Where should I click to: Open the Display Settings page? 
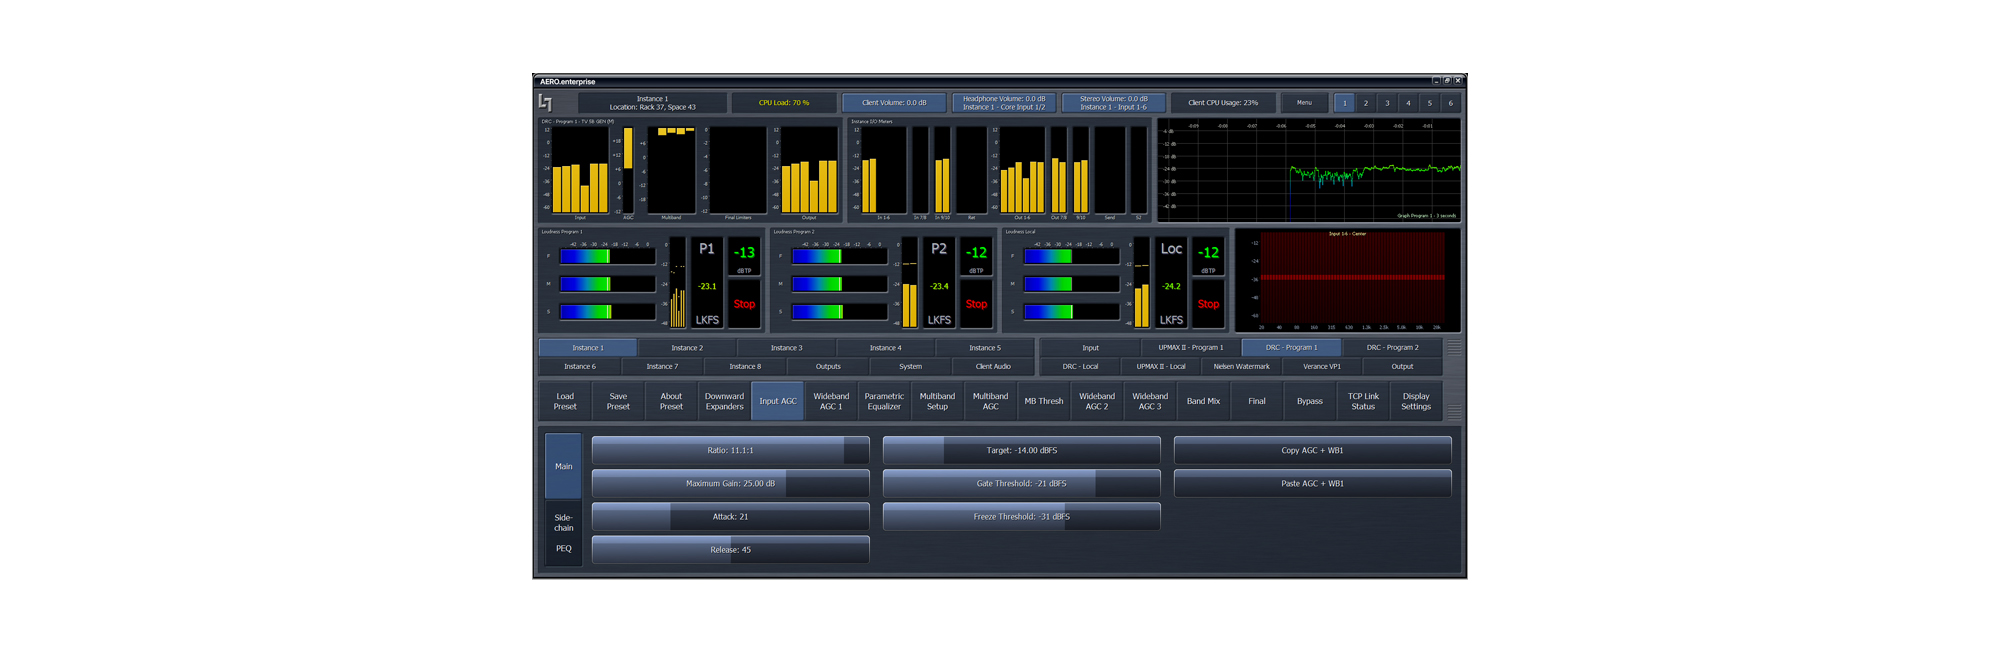(1415, 401)
